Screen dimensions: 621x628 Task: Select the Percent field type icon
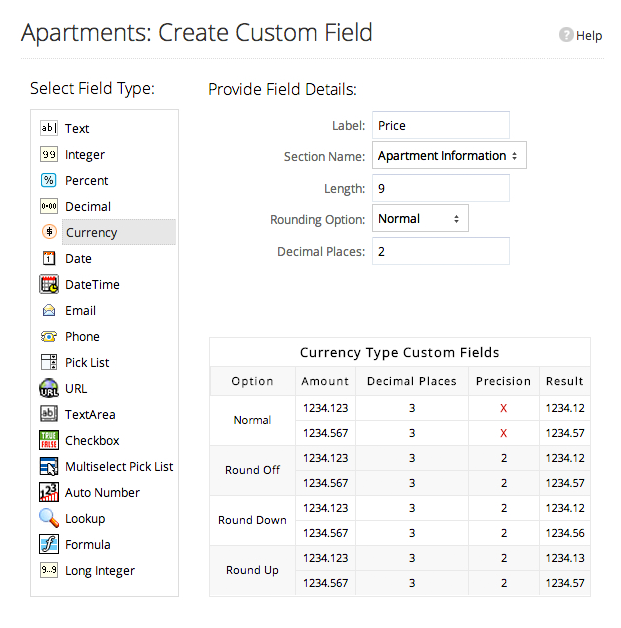[x=48, y=180]
